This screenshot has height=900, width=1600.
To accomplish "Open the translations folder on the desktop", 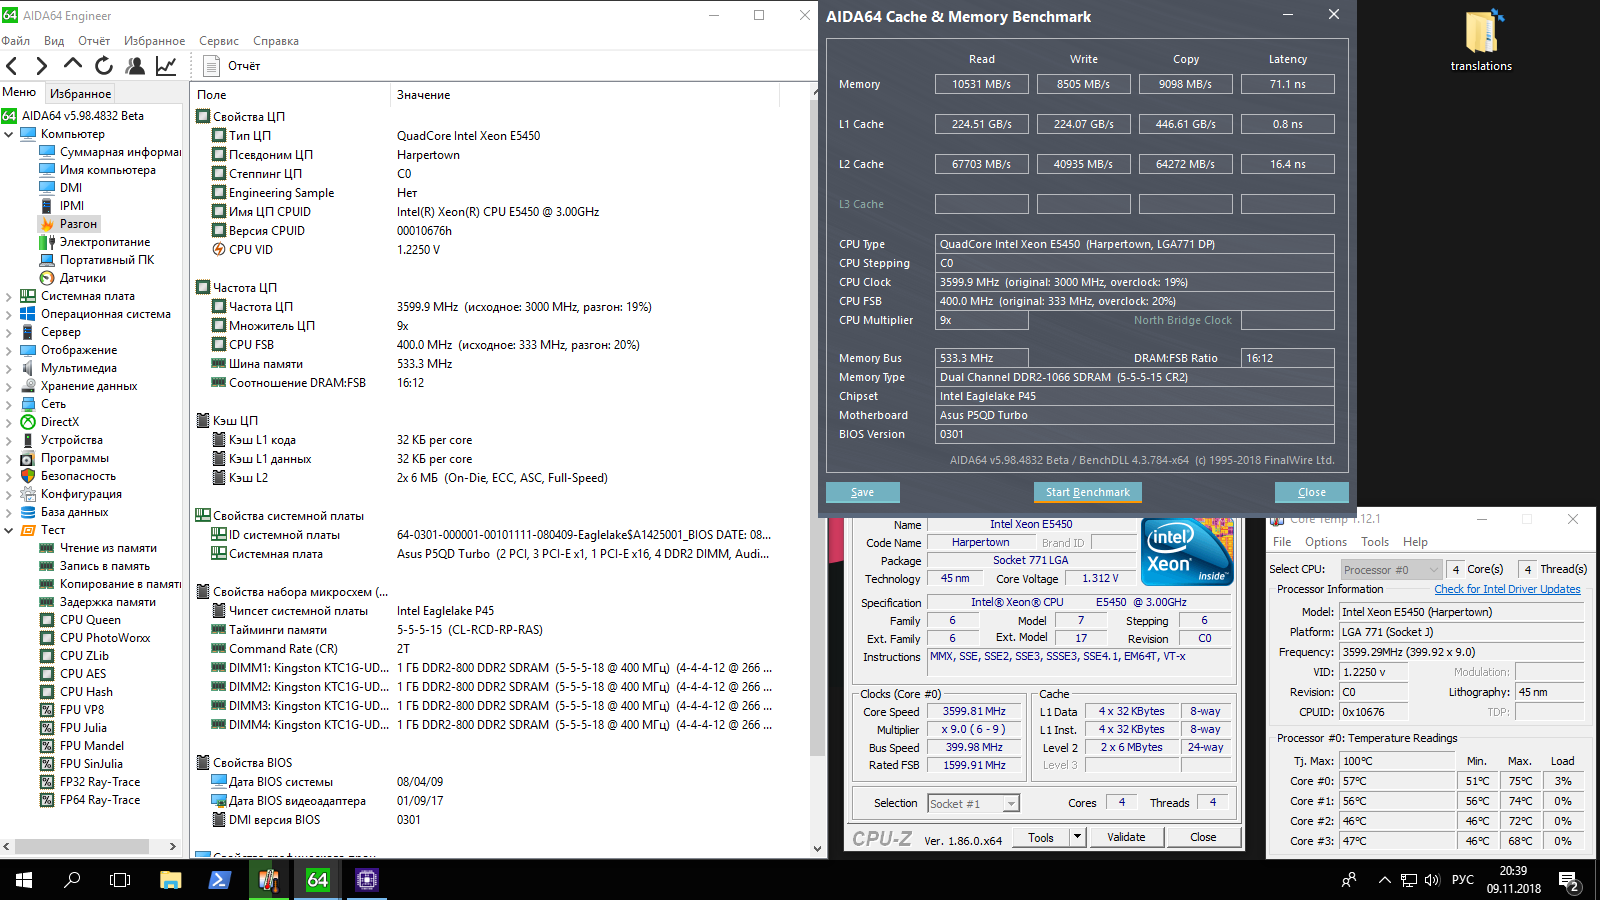I will coord(1481,41).
